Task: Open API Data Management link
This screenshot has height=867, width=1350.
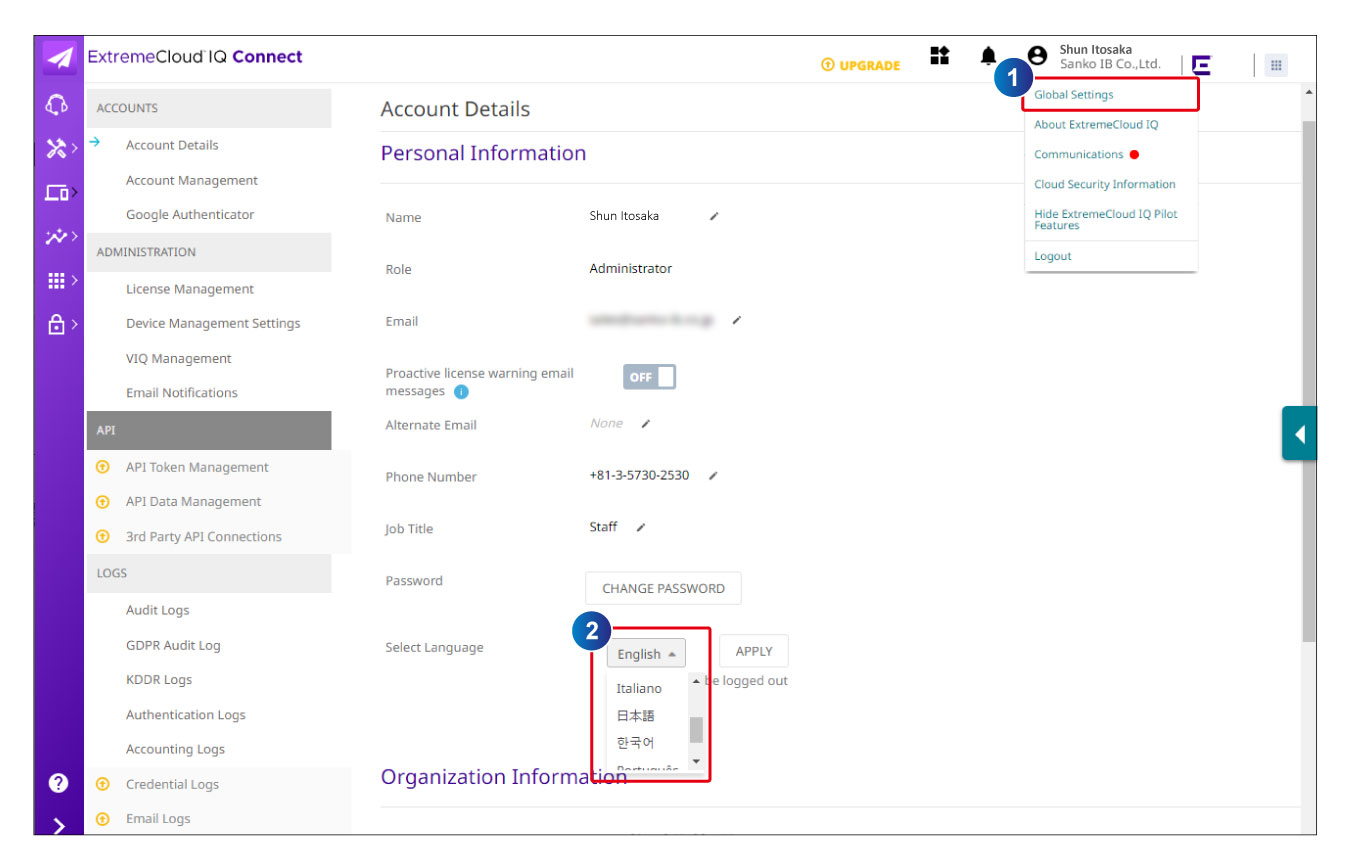Action: (x=193, y=502)
